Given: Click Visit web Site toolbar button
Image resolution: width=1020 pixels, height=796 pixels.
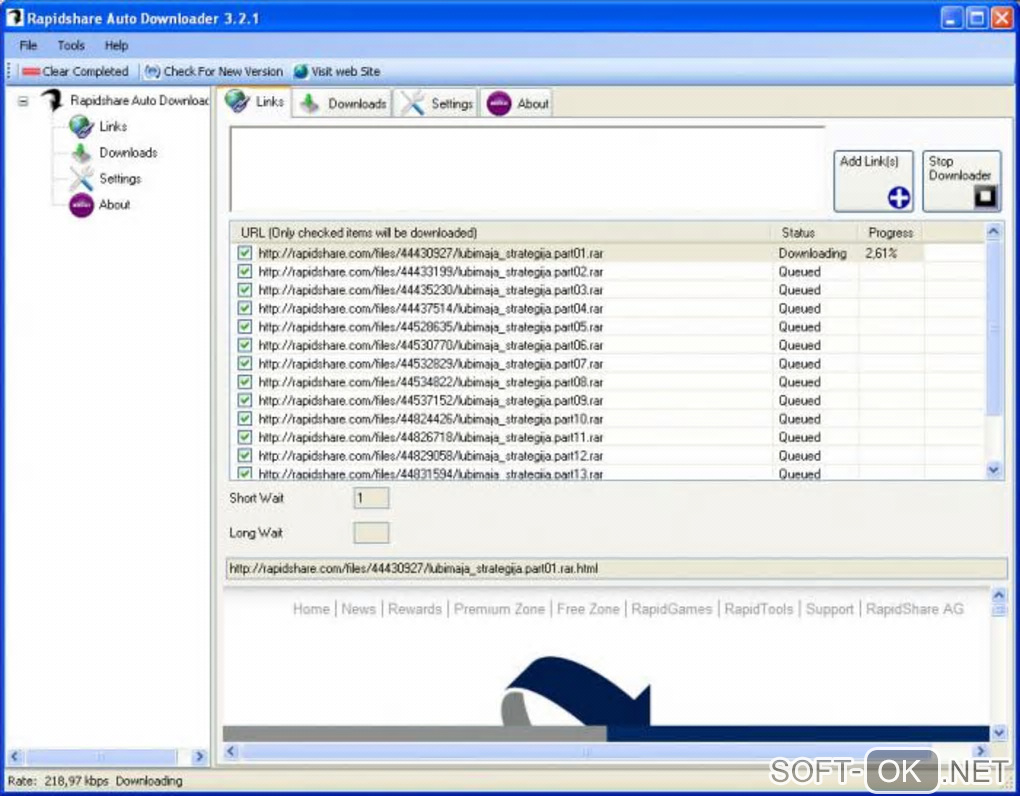Looking at the screenshot, I should pyautogui.click(x=337, y=72).
